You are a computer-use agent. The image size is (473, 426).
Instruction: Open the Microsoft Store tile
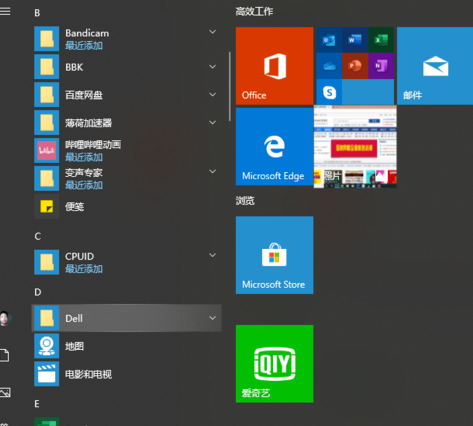click(x=274, y=255)
